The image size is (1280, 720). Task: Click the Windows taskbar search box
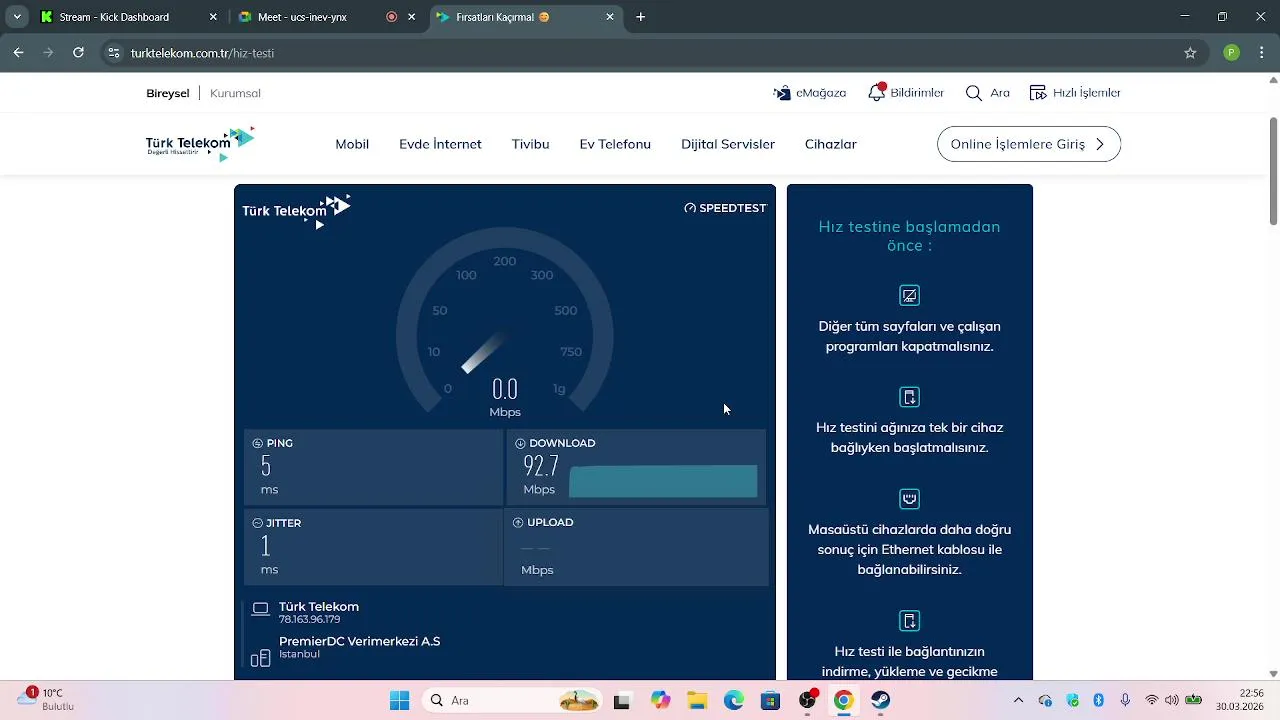(x=510, y=700)
